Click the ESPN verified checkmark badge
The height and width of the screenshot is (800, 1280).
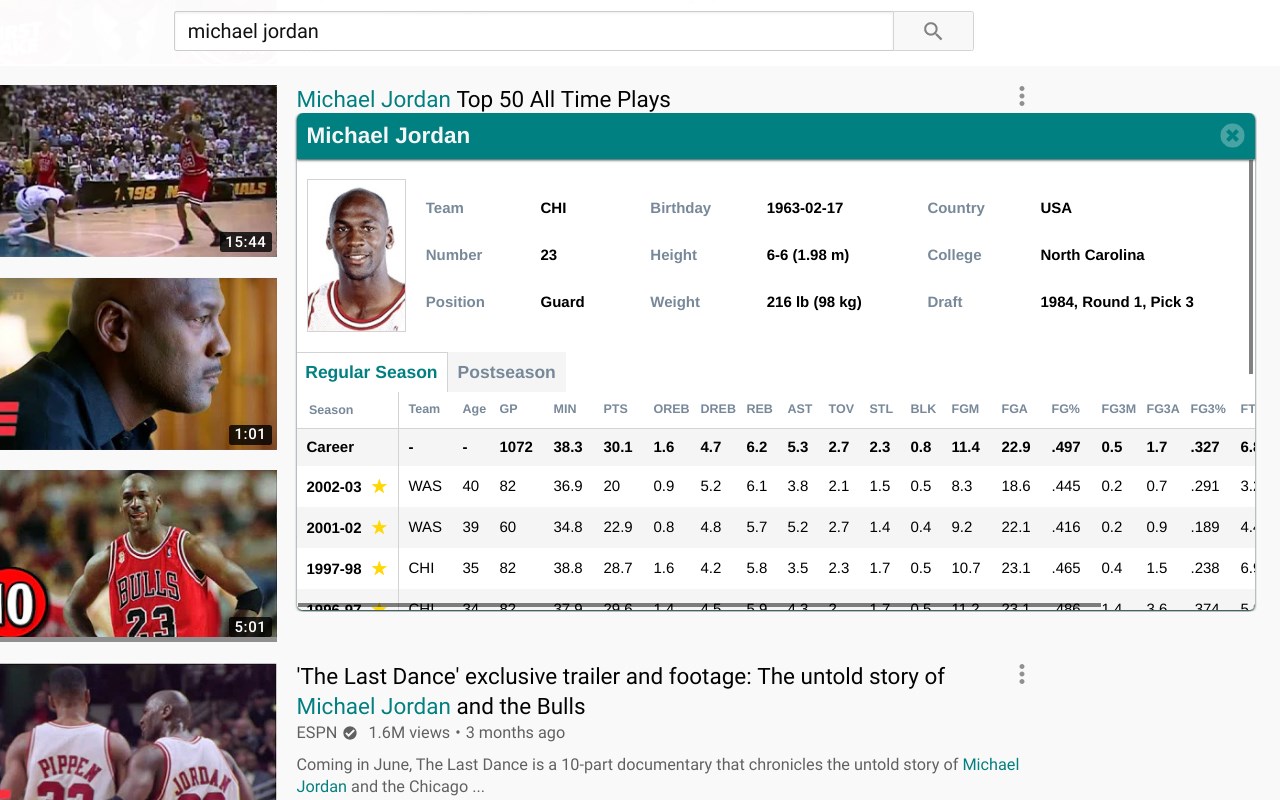350,733
